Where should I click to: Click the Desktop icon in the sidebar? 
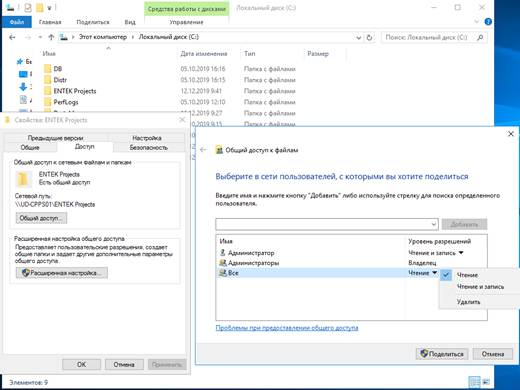pyautogui.click(x=23, y=74)
